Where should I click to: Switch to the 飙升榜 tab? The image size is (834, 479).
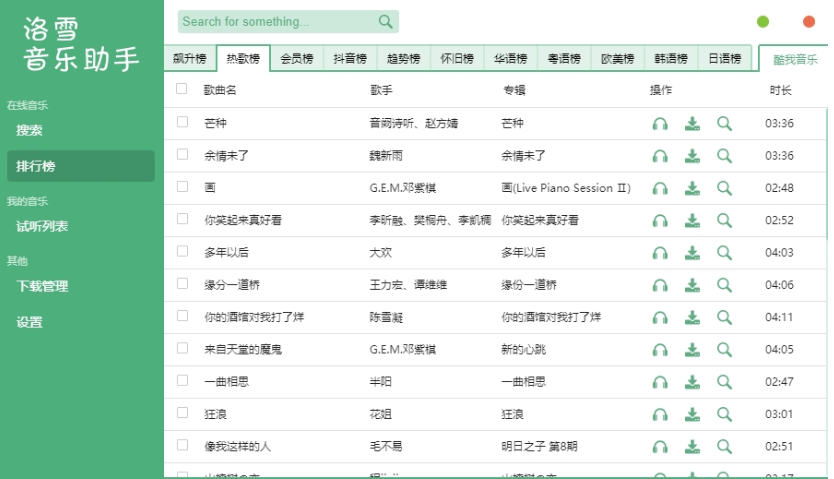click(x=189, y=59)
